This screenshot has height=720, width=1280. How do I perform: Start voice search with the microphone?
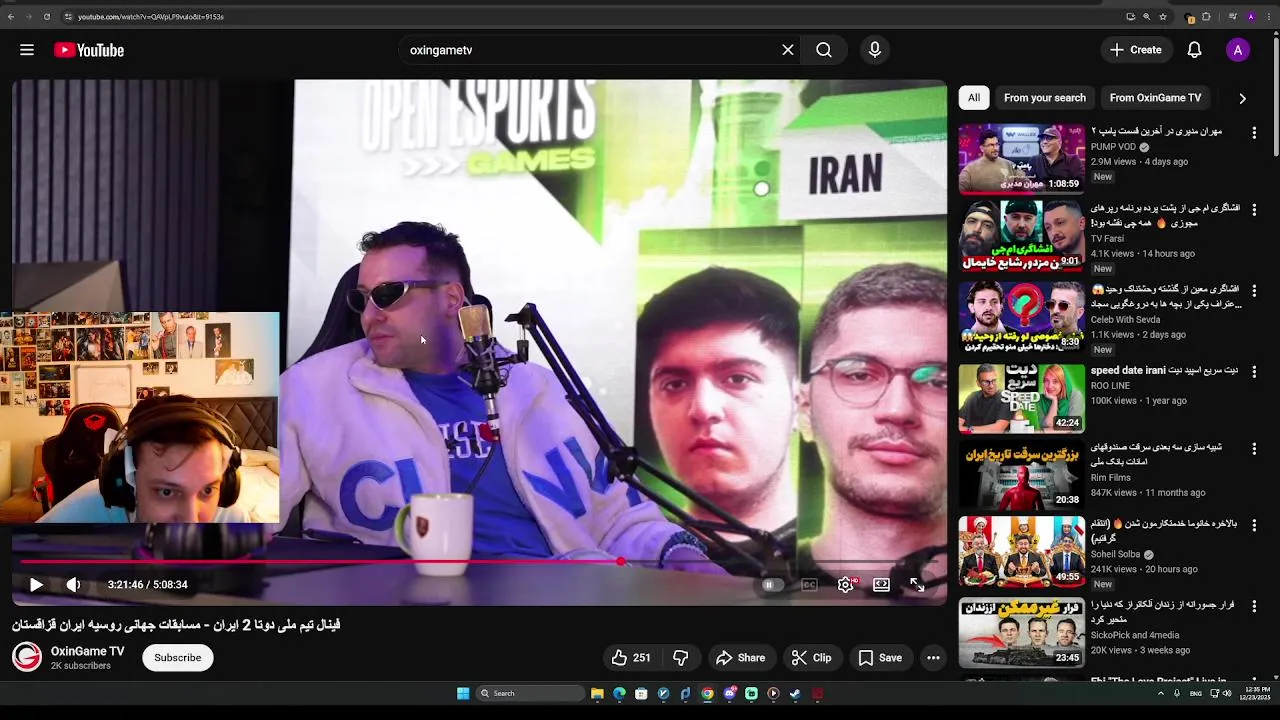(x=875, y=50)
